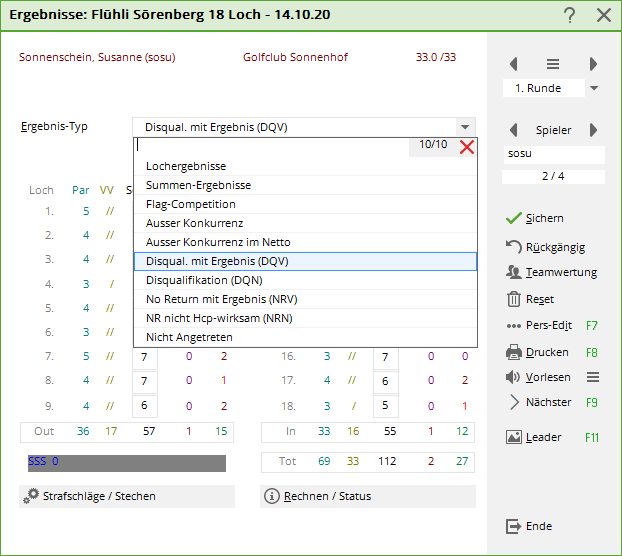This screenshot has width=622, height=556.
Task: Click the green checkmark Sichern icon
Action: click(514, 218)
